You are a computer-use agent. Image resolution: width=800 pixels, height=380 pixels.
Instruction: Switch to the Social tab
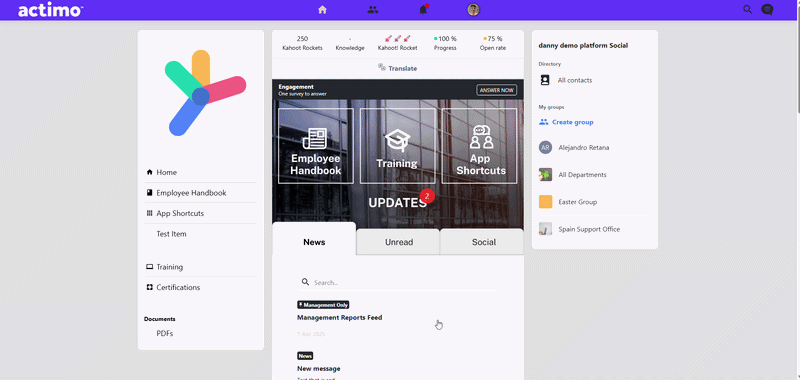(483, 242)
